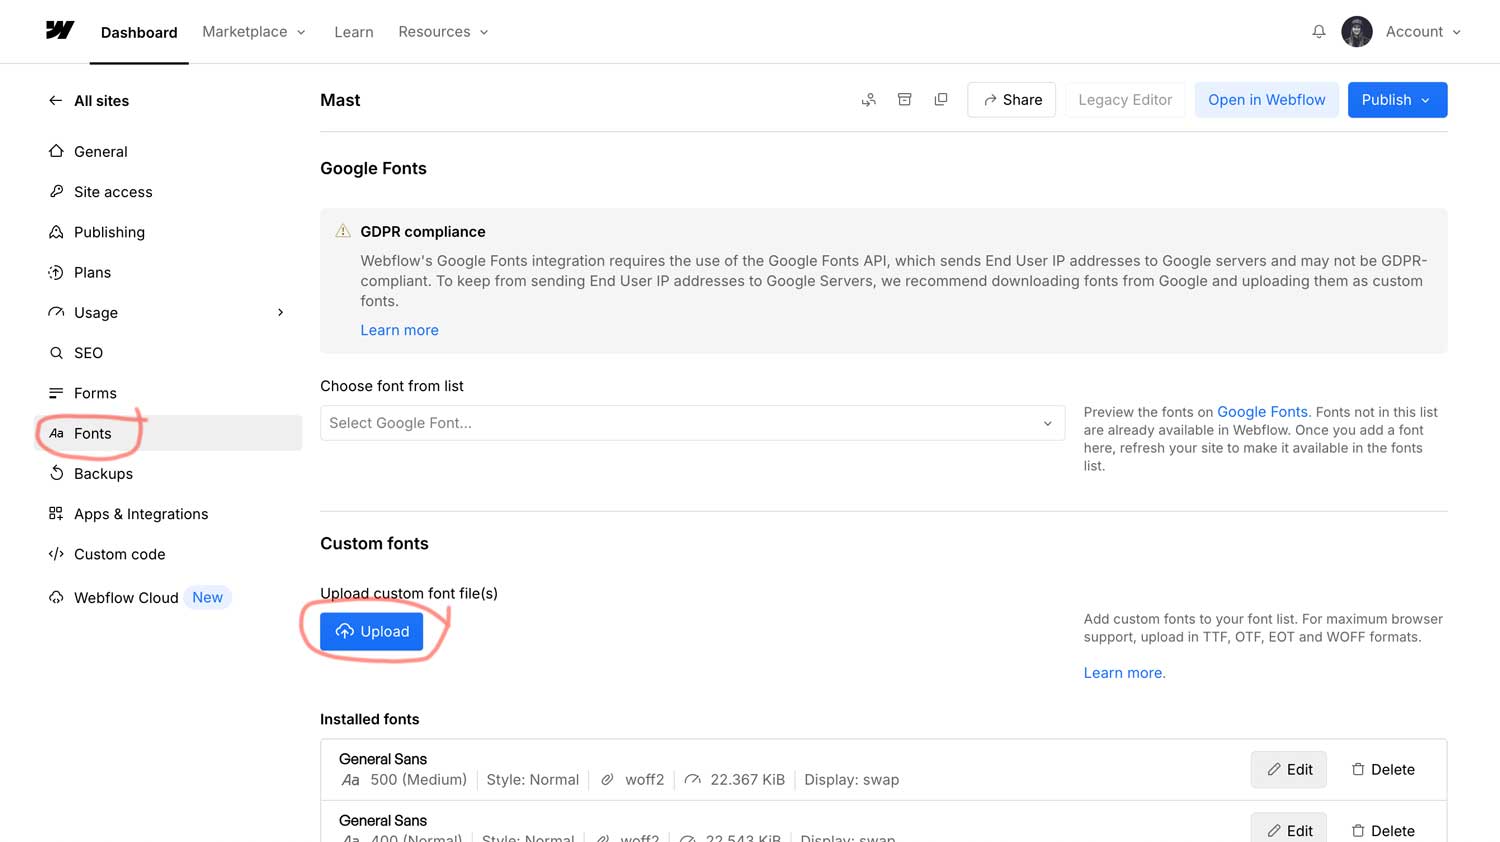Expand the Marketplace menu
This screenshot has height=842, width=1500.
(x=254, y=32)
